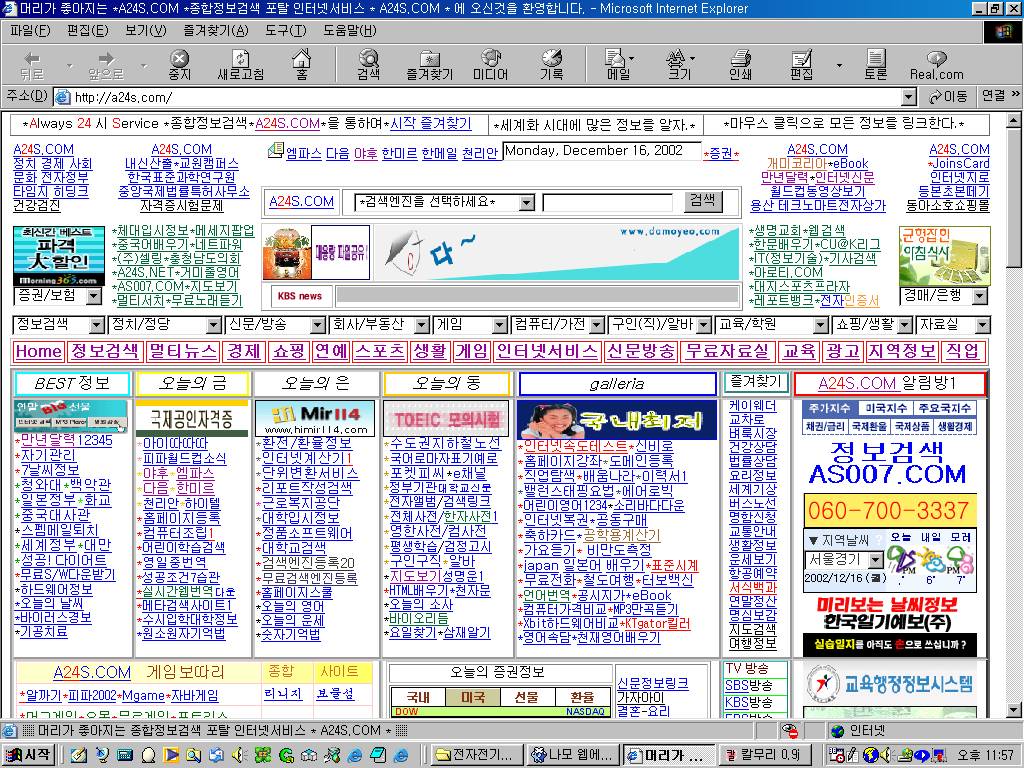
Task: Expand the 회사/부동산 dropdown
Action: pyautogui.click(x=379, y=325)
